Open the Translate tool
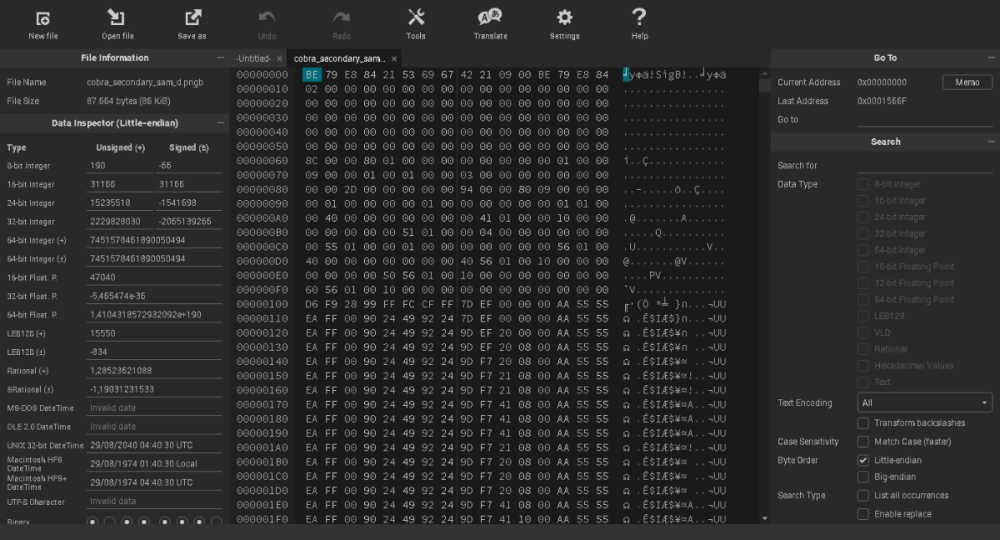The height and width of the screenshot is (540, 1000). 490,17
